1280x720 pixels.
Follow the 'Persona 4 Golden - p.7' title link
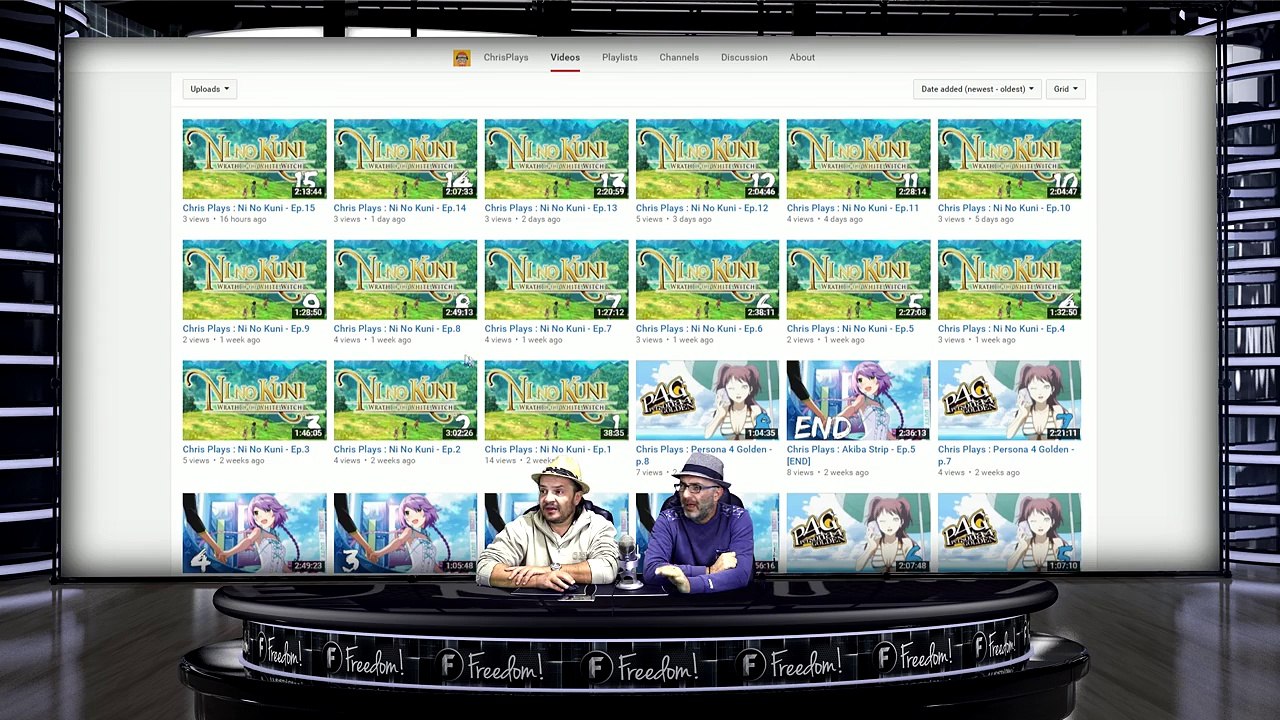1005,455
